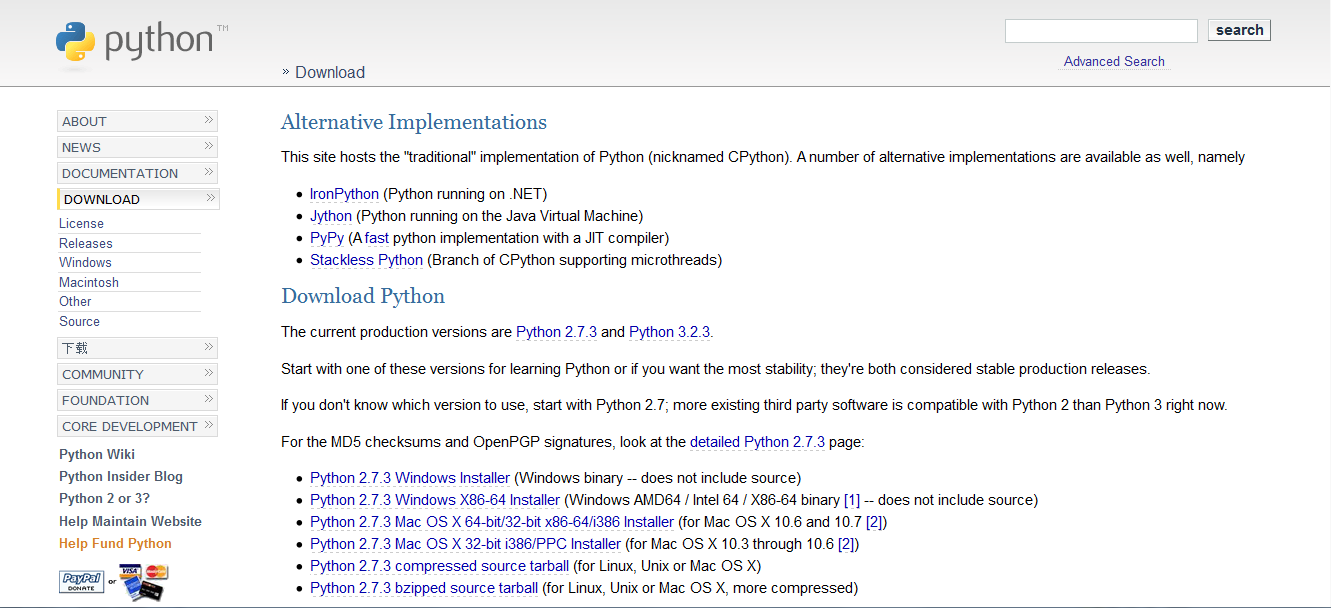The height and width of the screenshot is (608, 1331).
Task: Open the 'Python 2 or 3?' link
Action: [x=105, y=499]
